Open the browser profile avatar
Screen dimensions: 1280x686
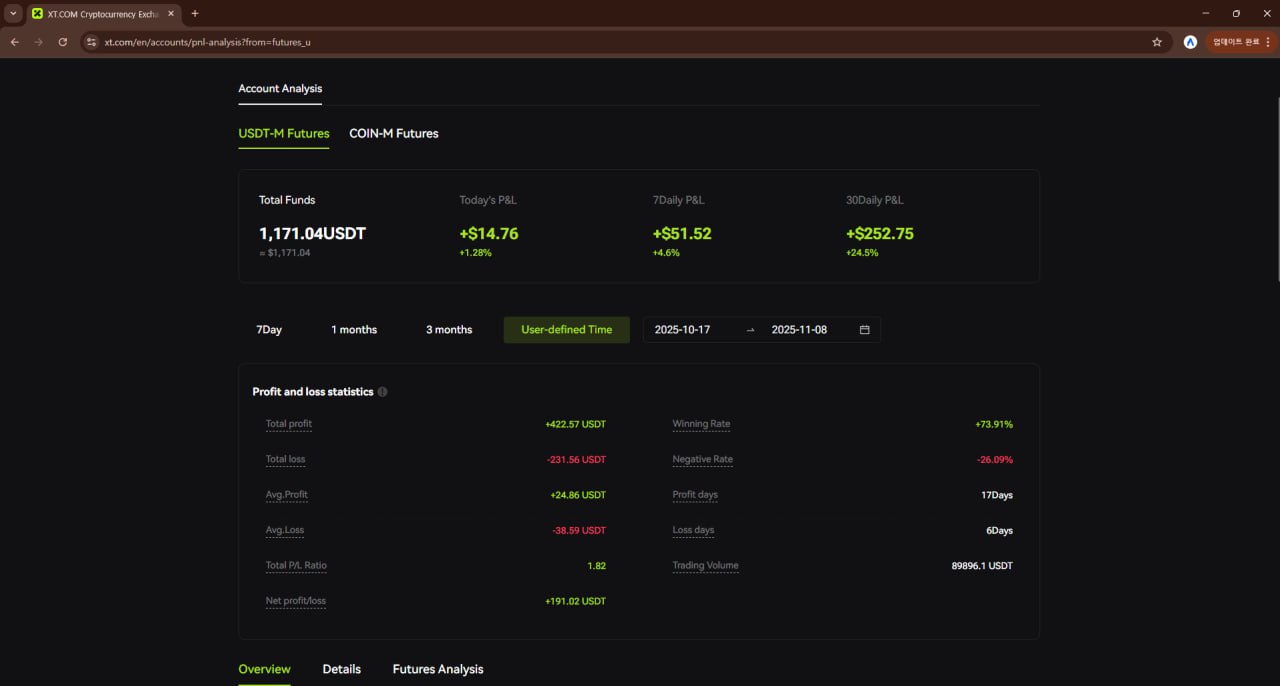[x=1190, y=42]
